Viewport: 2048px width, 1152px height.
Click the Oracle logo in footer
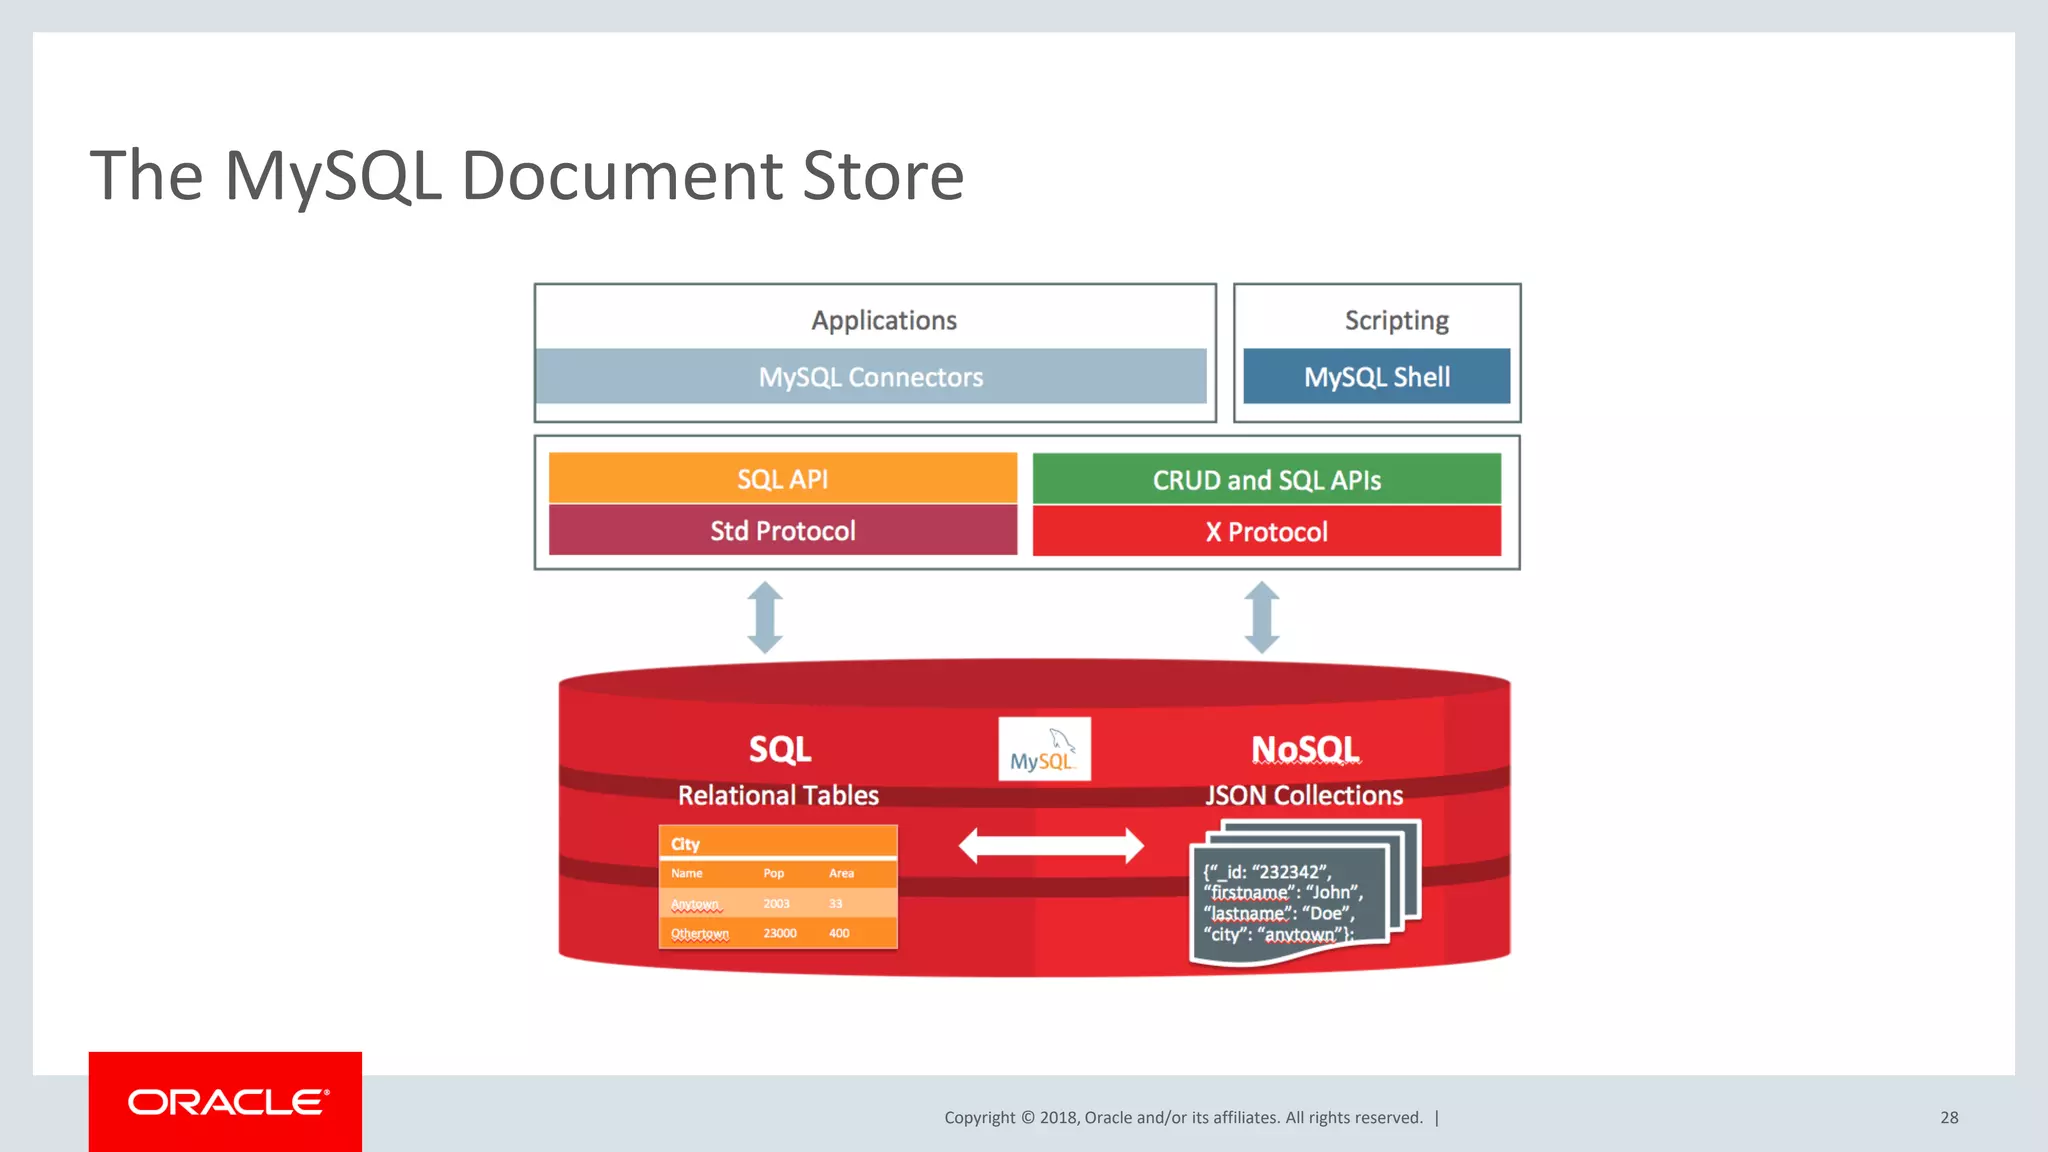pyautogui.click(x=226, y=1102)
